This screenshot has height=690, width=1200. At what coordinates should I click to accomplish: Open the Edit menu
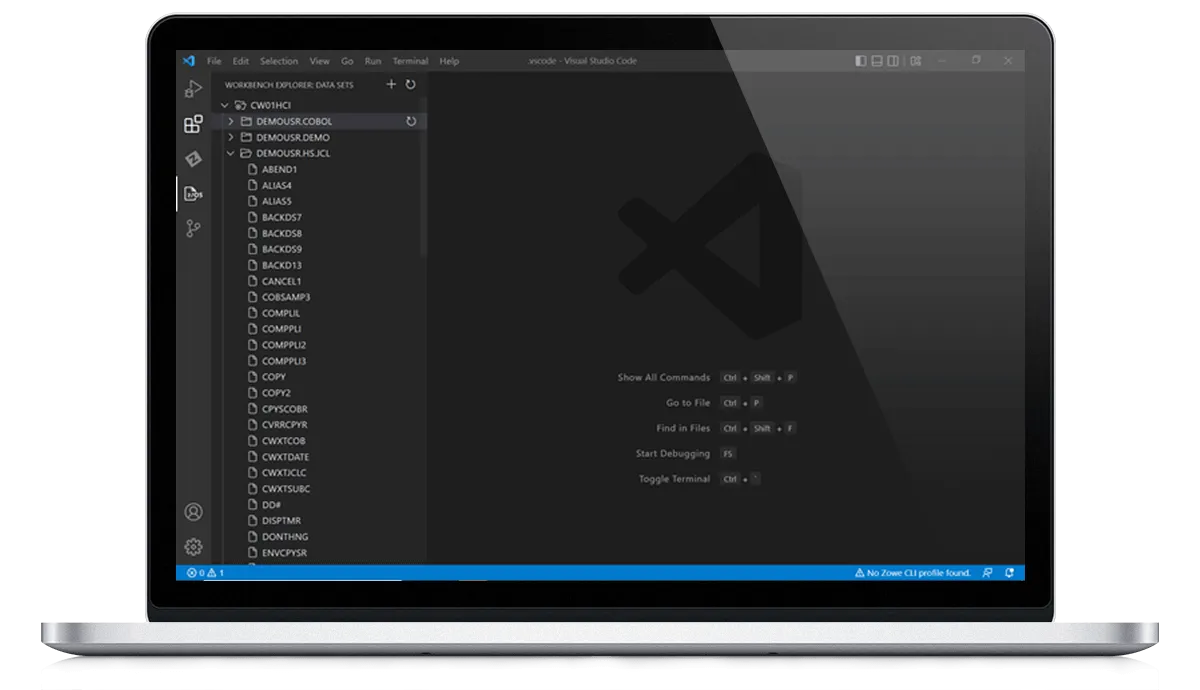(x=241, y=61)
